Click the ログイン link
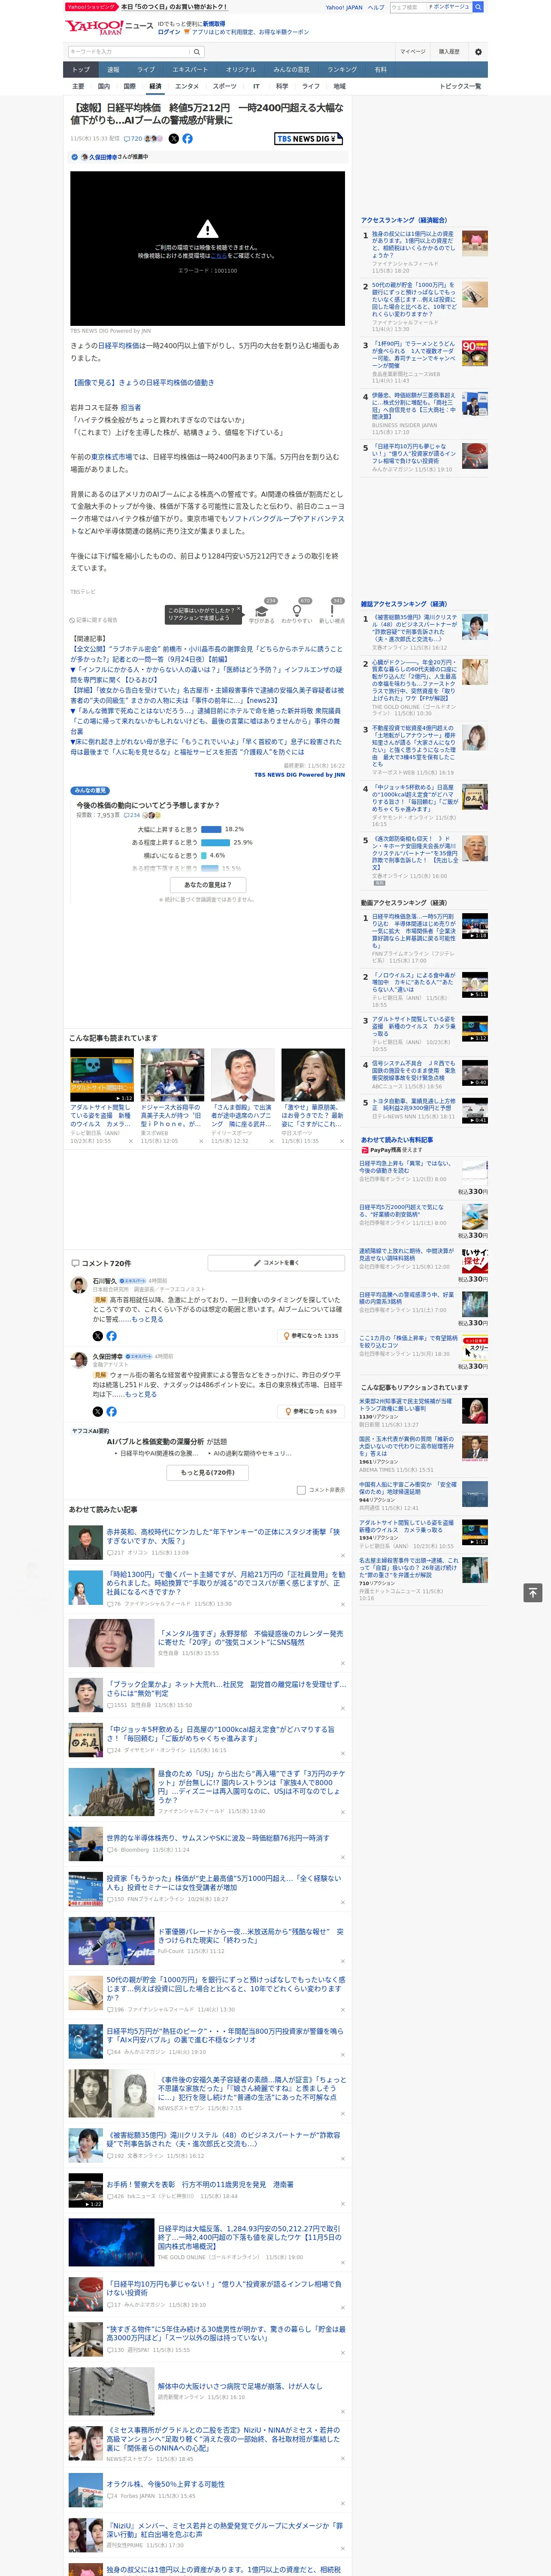 point(169,32)
